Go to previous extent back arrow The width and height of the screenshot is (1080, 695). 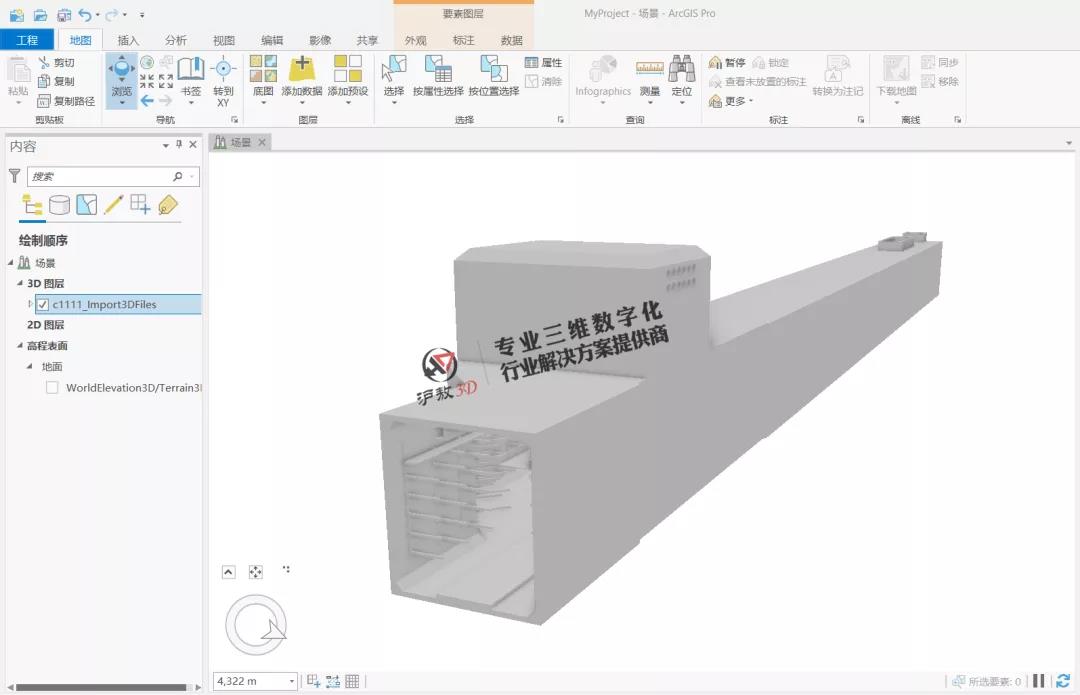click(147, 101)
